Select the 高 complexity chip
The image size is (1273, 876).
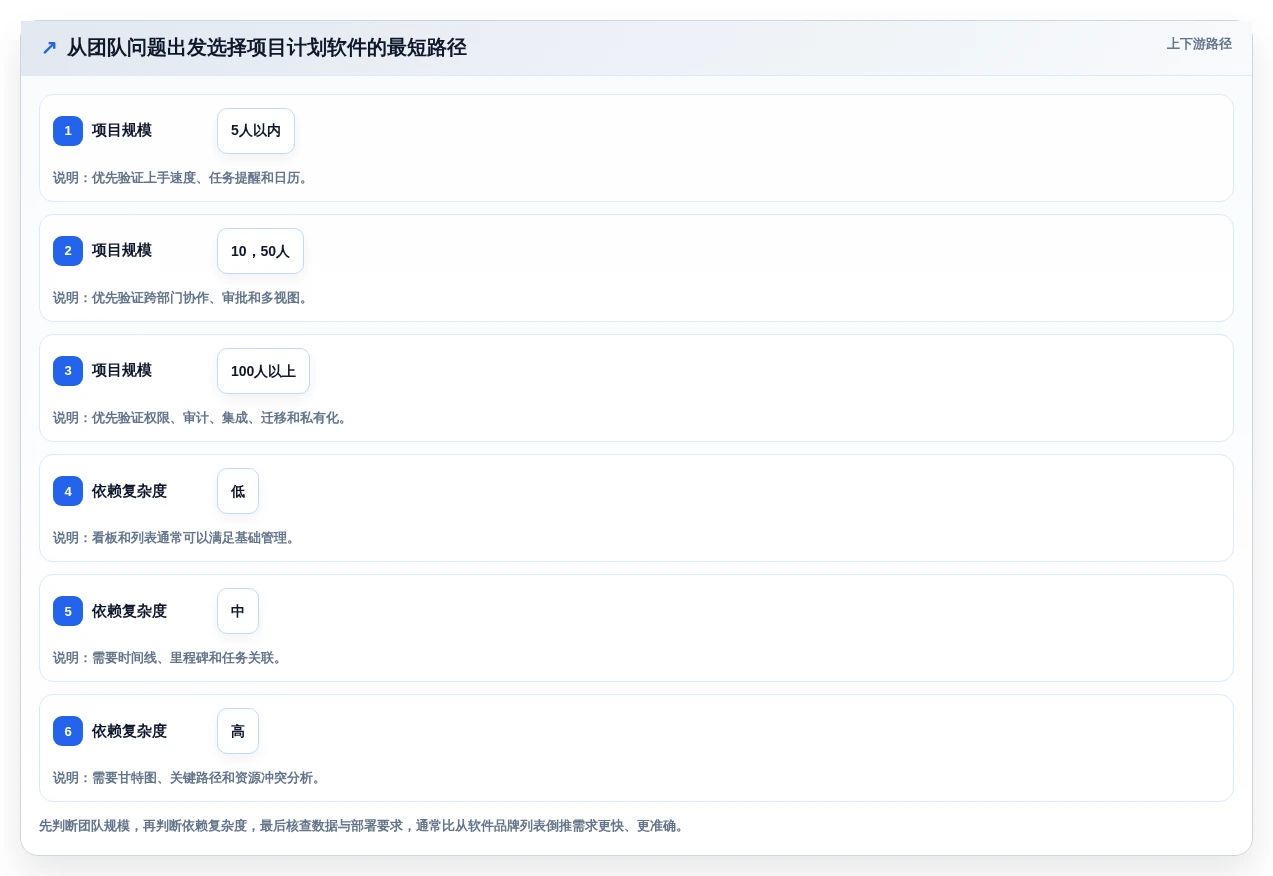238,731
